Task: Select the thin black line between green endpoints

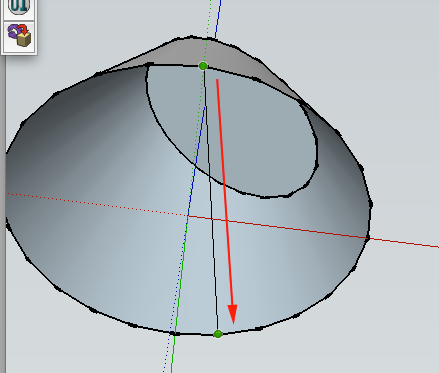Action: [x=211, y=200]
